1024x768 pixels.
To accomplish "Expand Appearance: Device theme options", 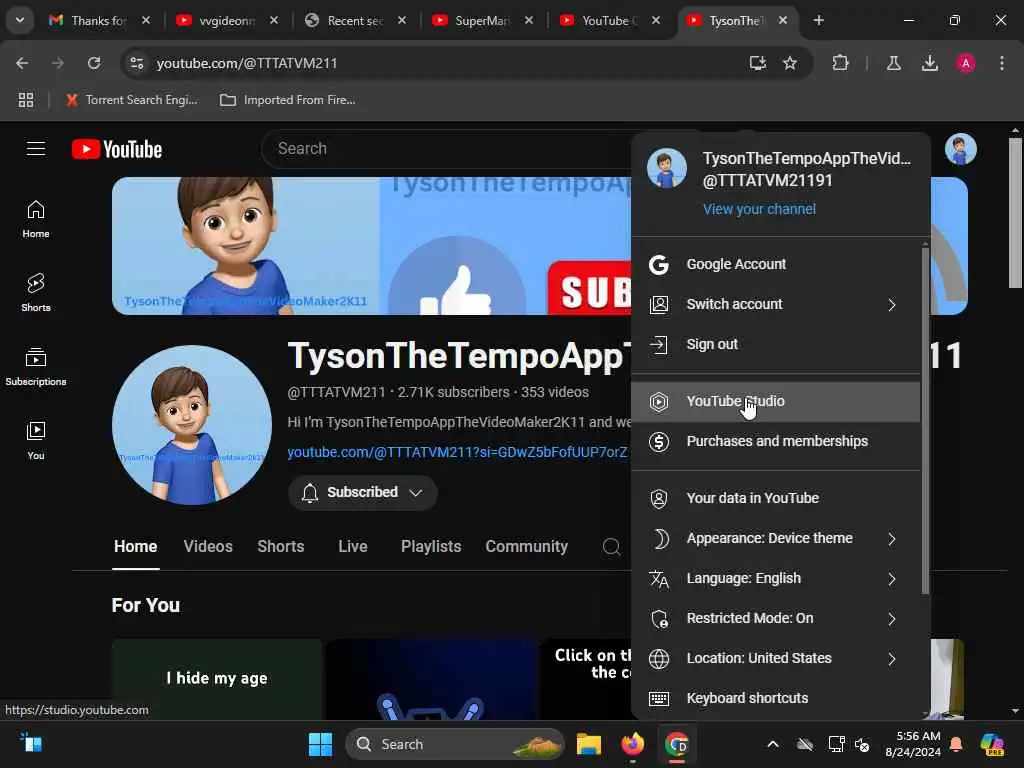I will (x=776, y=538).
